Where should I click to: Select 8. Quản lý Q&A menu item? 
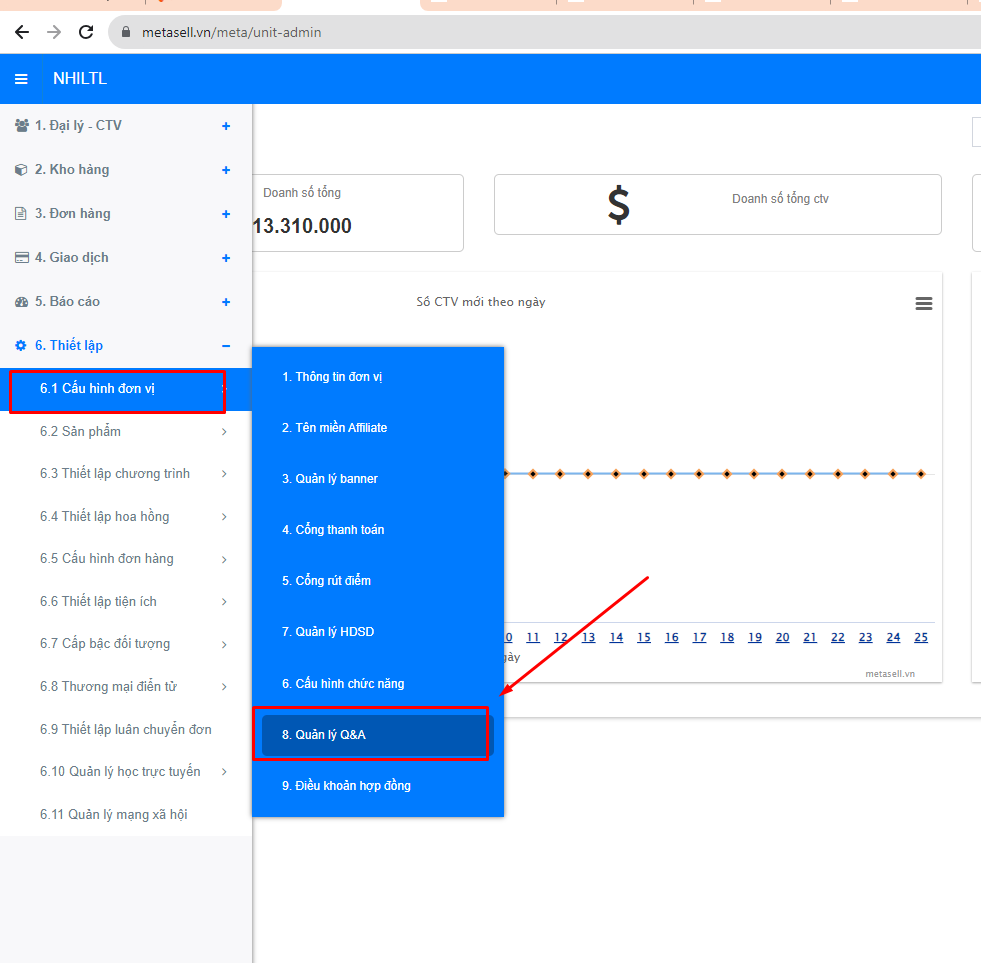(324, 735)
